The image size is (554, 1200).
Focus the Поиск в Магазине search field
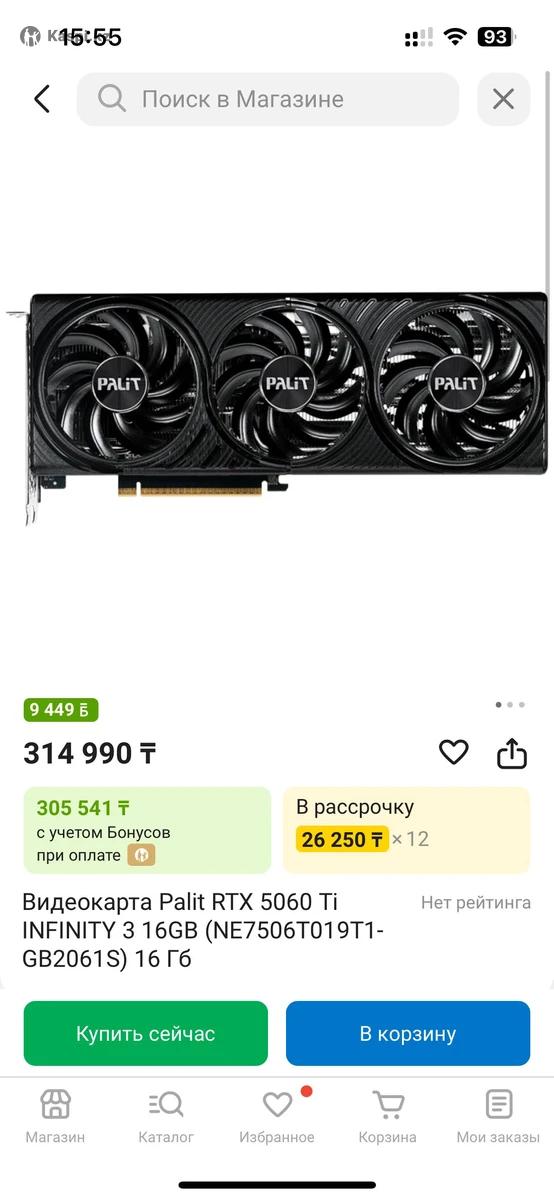tap(268, 99)
